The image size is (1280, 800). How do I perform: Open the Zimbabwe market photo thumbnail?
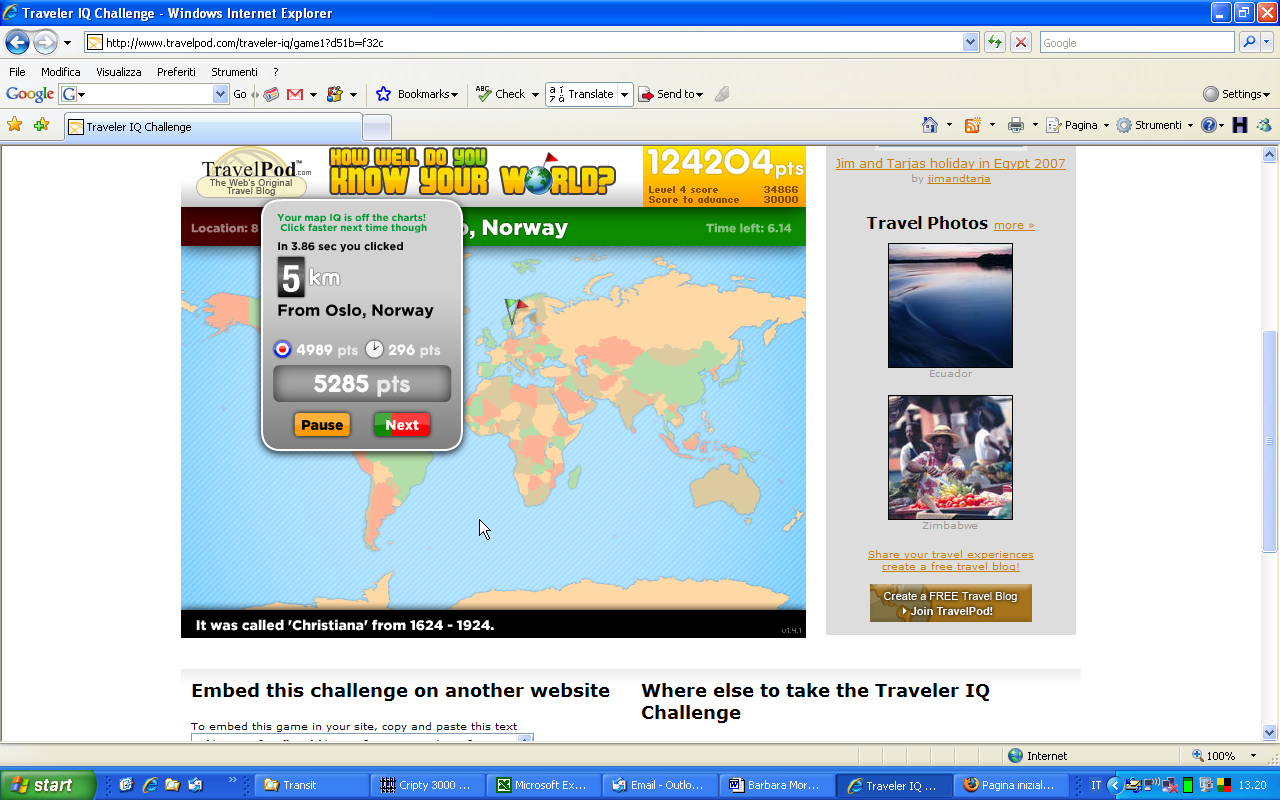pyautogui.click(x=950, y=457)
